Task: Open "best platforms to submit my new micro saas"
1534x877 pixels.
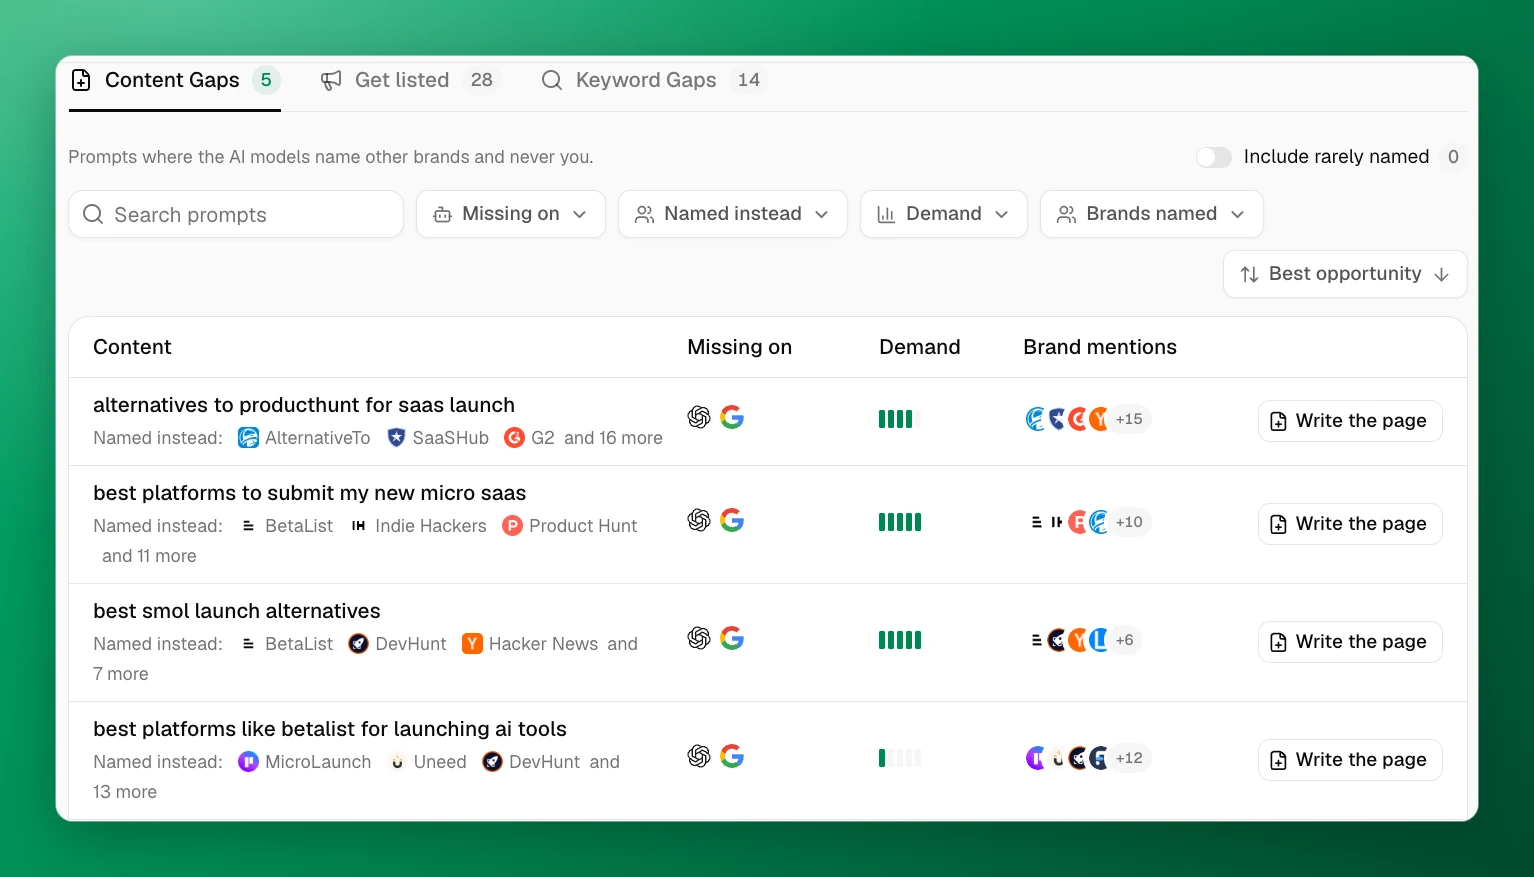Action: [310, 493]
